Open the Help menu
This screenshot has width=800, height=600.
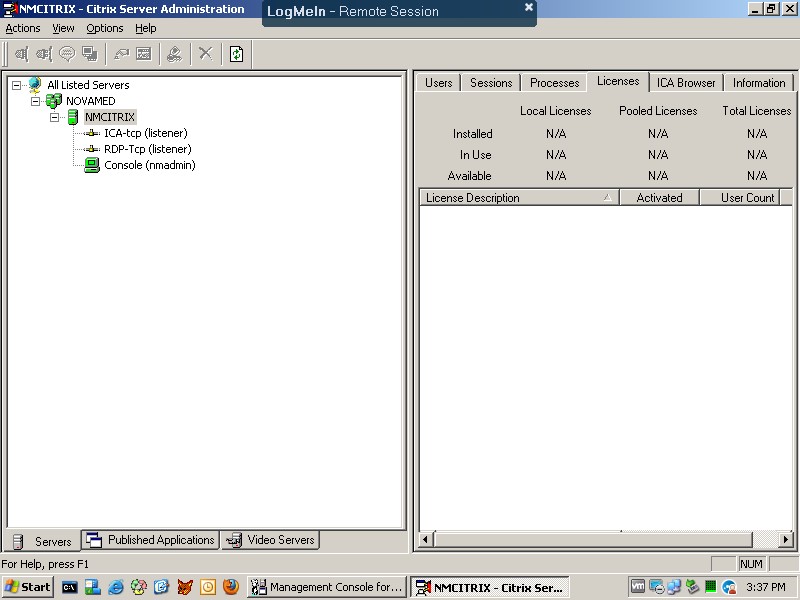point(146,29)
